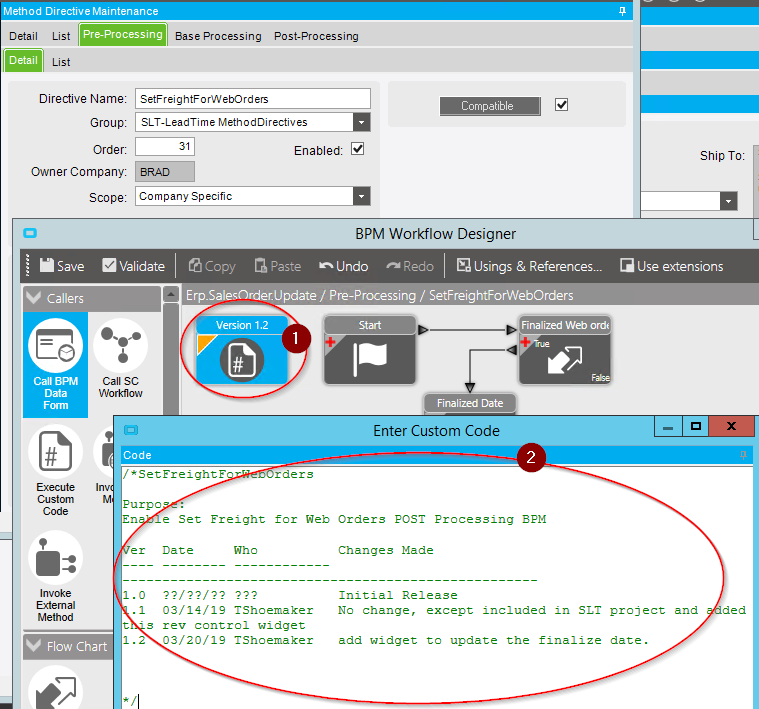Click the 'Enable Set Freight for Web Orders' line
This screenshot has height=709, width=759.
[x=334, y=519]
